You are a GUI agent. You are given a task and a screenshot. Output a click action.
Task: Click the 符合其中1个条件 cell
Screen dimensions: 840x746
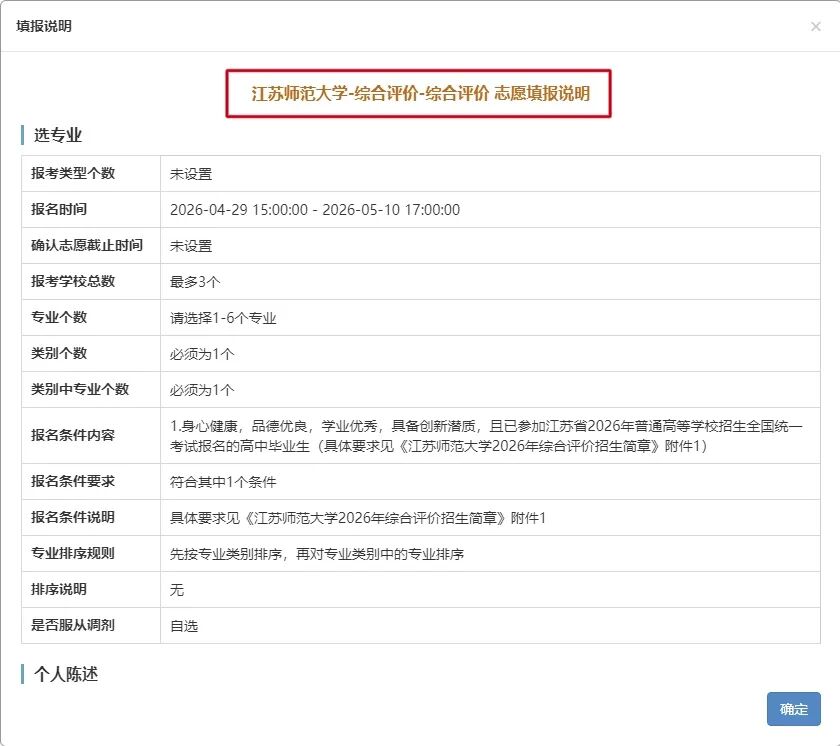coord(216,481)
